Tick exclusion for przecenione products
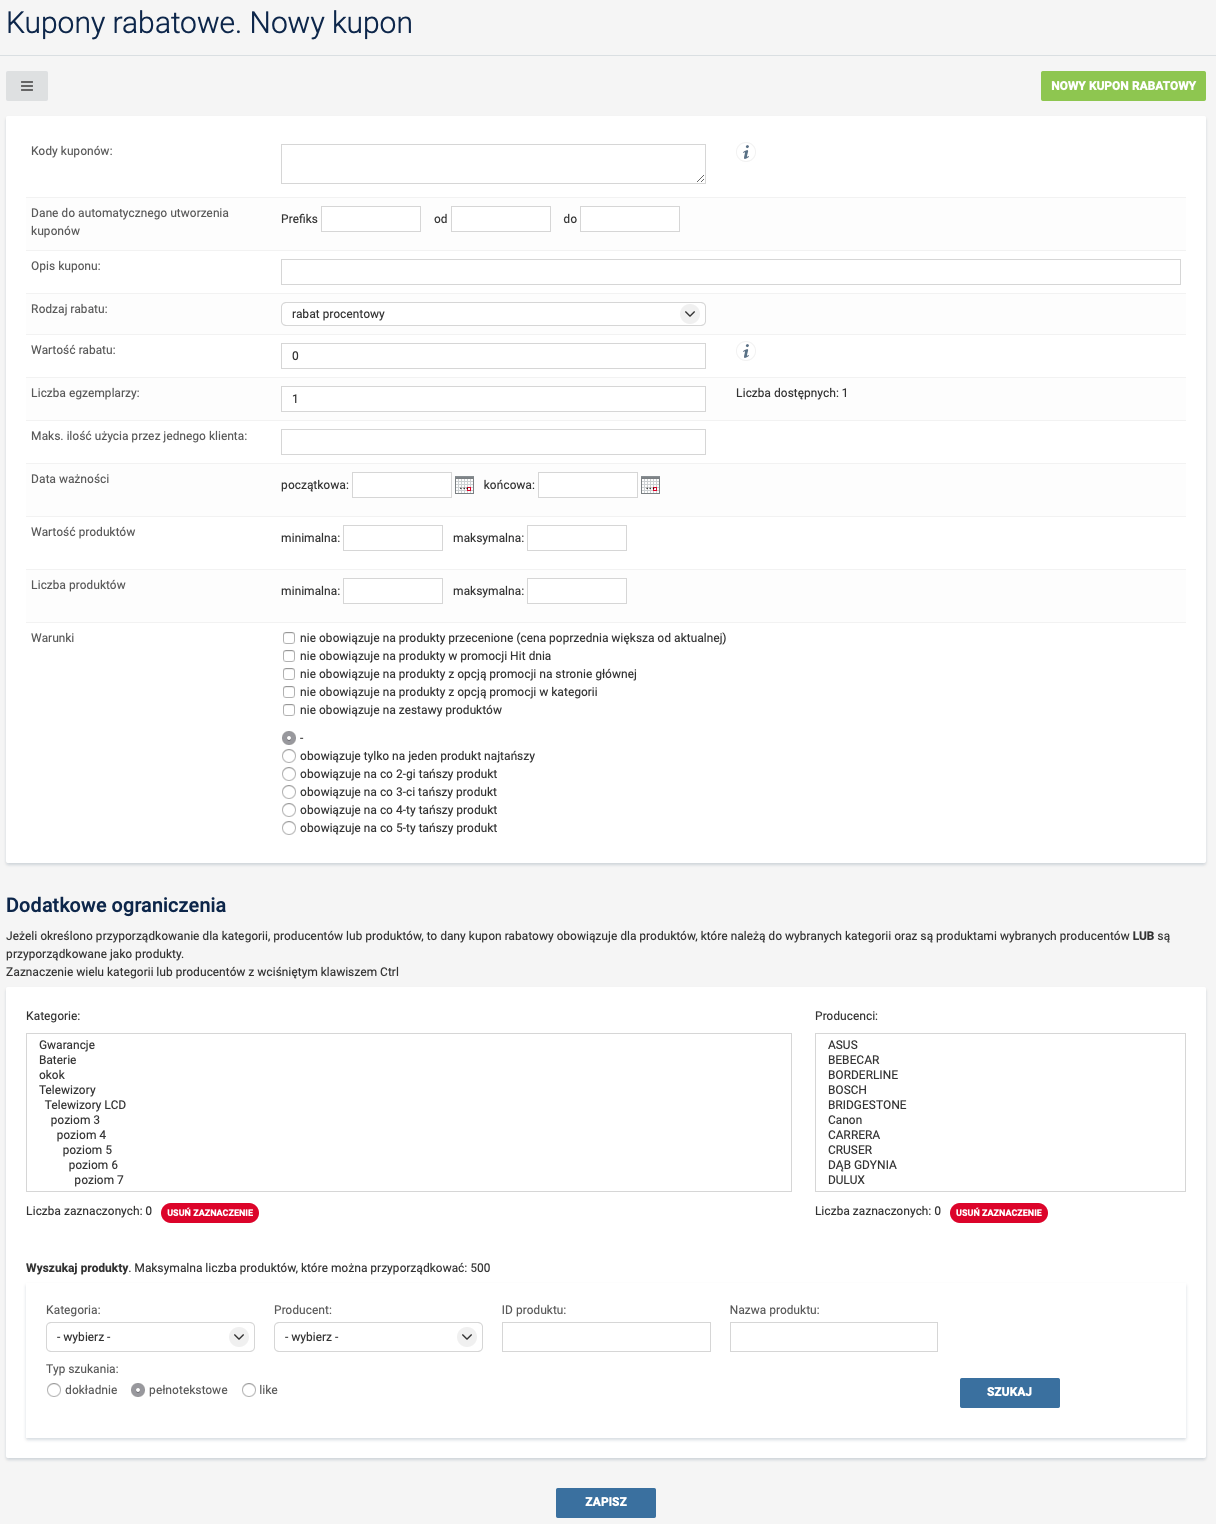The width and height of the screenshot is (1216, 1524). pyautogui.click(x=289, y=638)
